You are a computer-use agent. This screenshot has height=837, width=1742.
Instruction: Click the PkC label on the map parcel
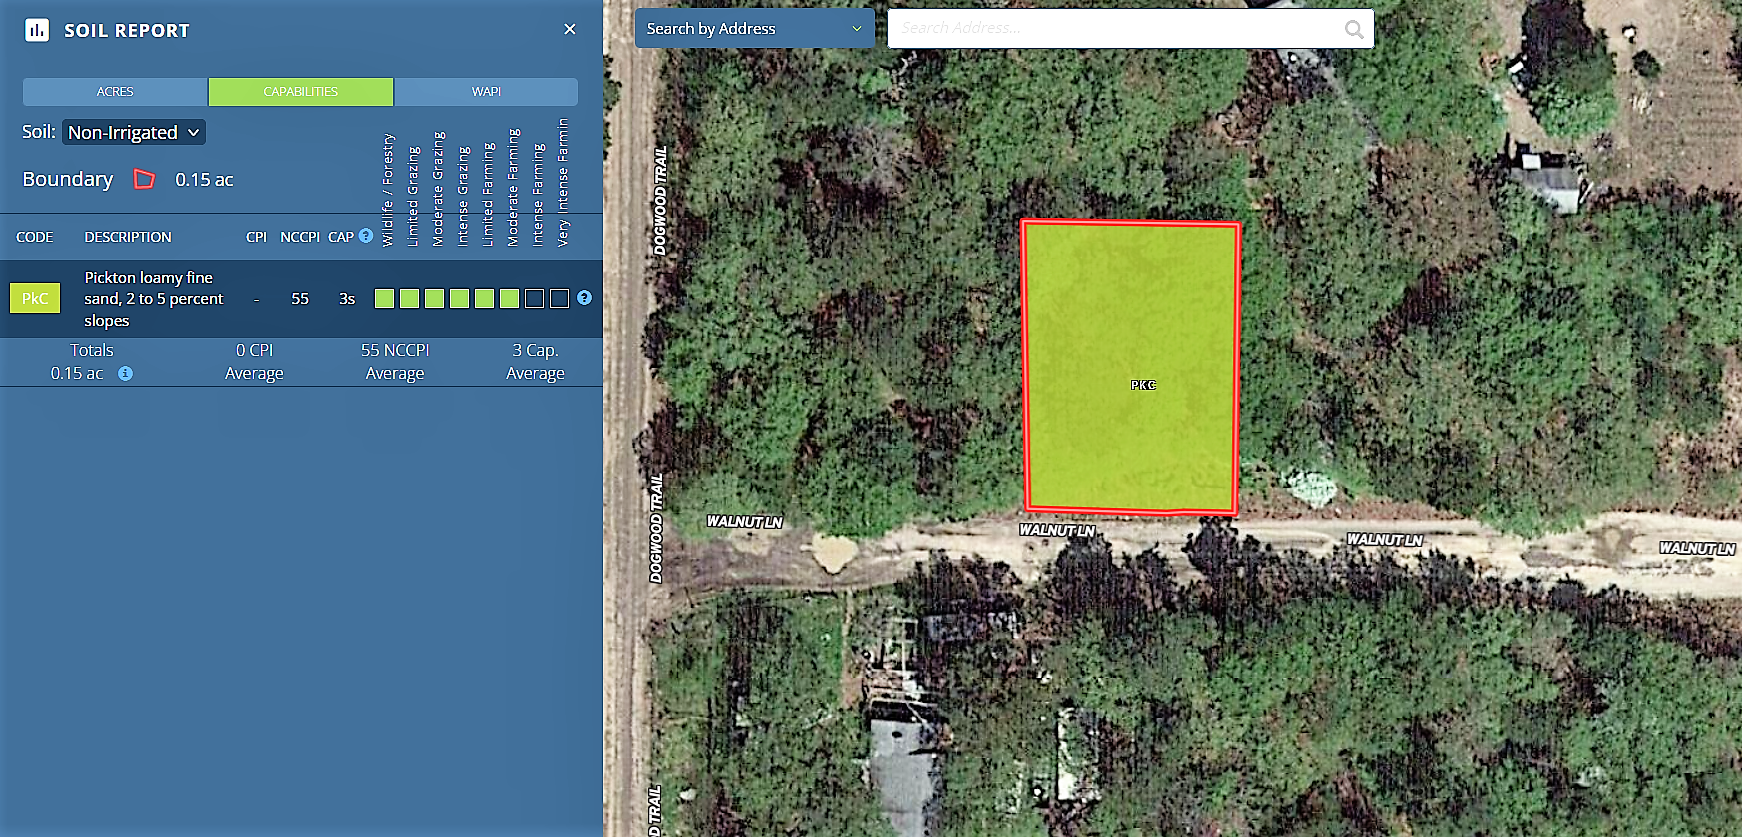click(1143, 385)
